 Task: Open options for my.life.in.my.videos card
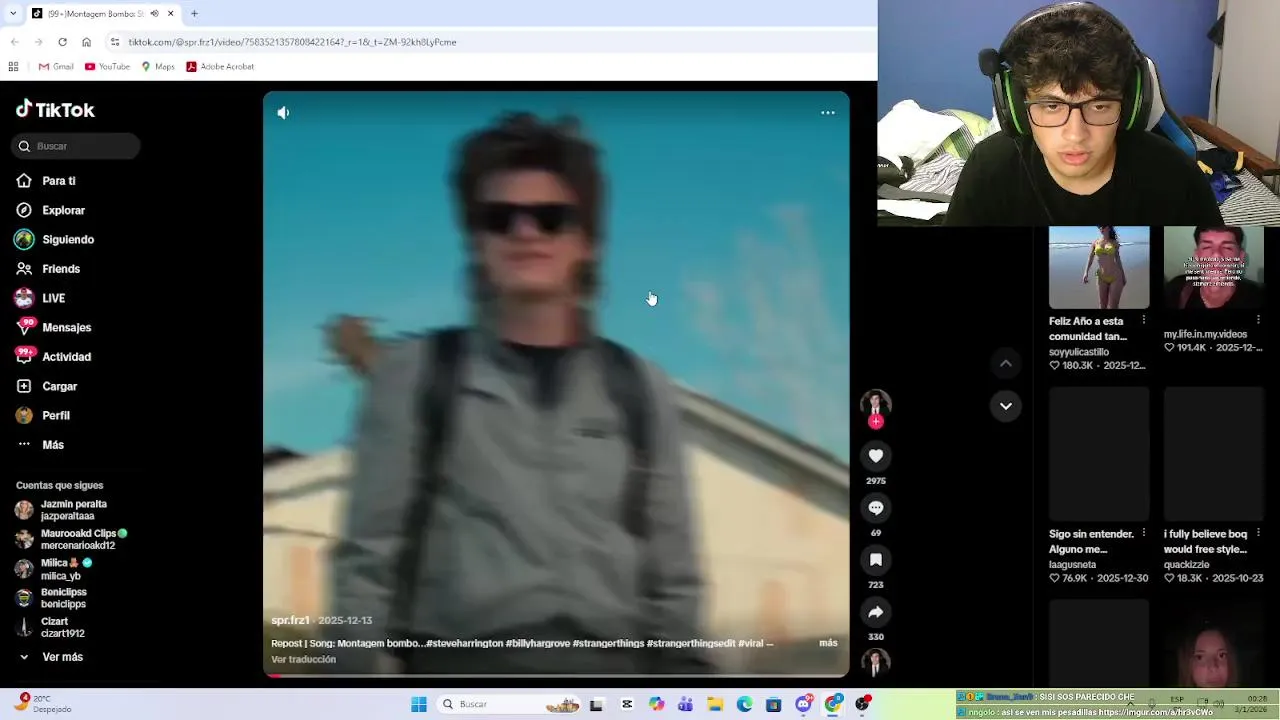pos(1258,320)
